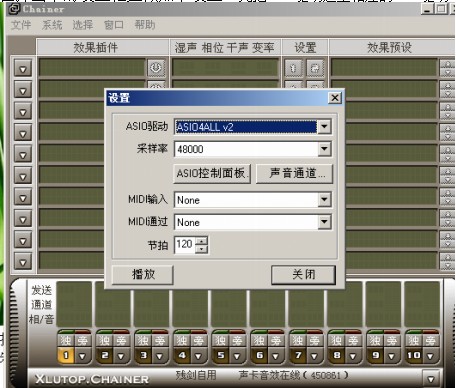Click the 节拍 tempo field showing 120
The image size is (456, 388).
pos(185,245)
